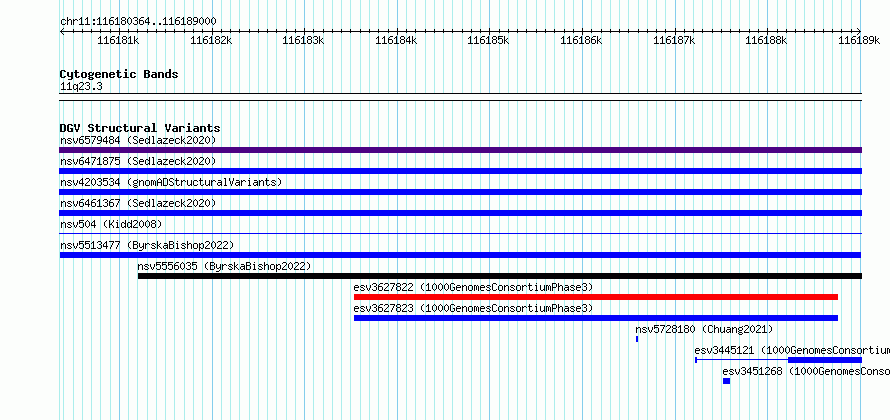Select the 11q23.3 band label
Screen dimensions: 890x420
tap(81, 87)
